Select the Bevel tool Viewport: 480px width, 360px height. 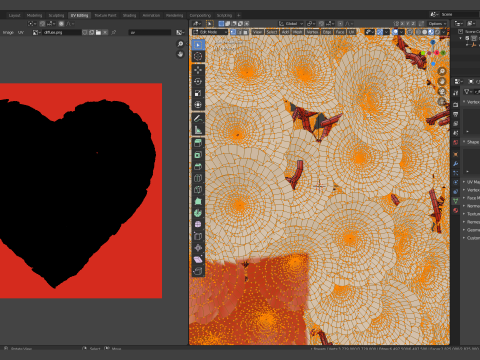(x=198, y=167)
